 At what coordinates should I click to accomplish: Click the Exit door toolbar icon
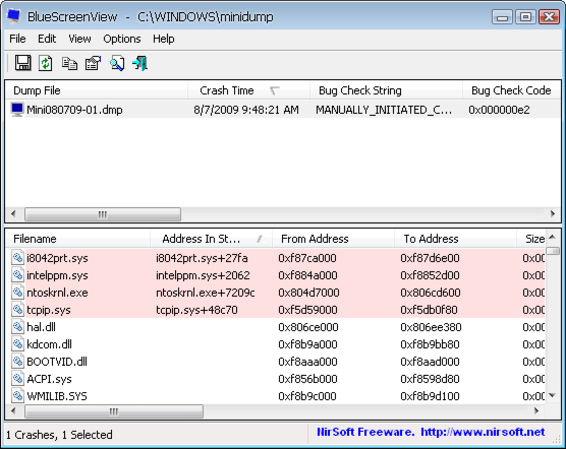coord(140,64)
